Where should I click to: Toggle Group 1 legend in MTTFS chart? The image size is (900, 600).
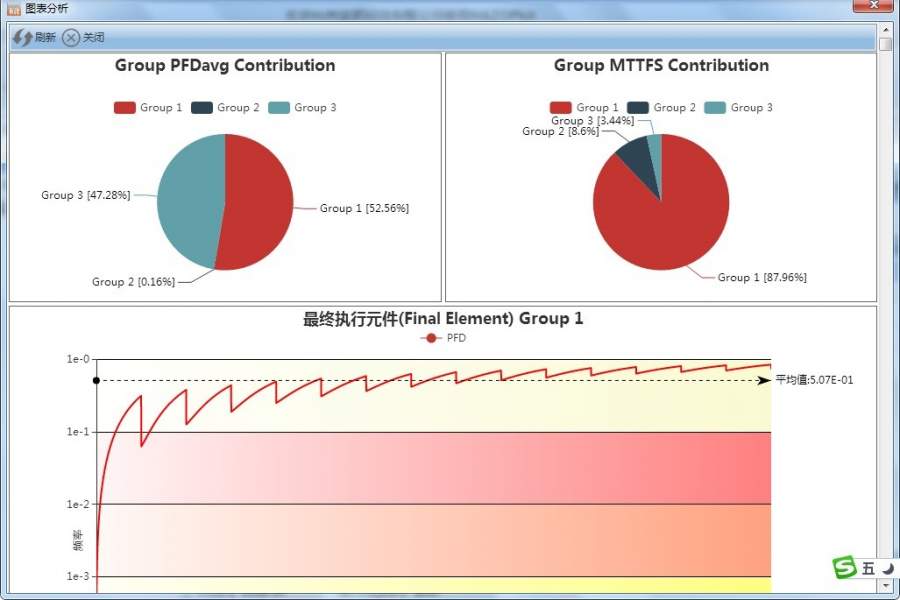(x=584, y=107)
